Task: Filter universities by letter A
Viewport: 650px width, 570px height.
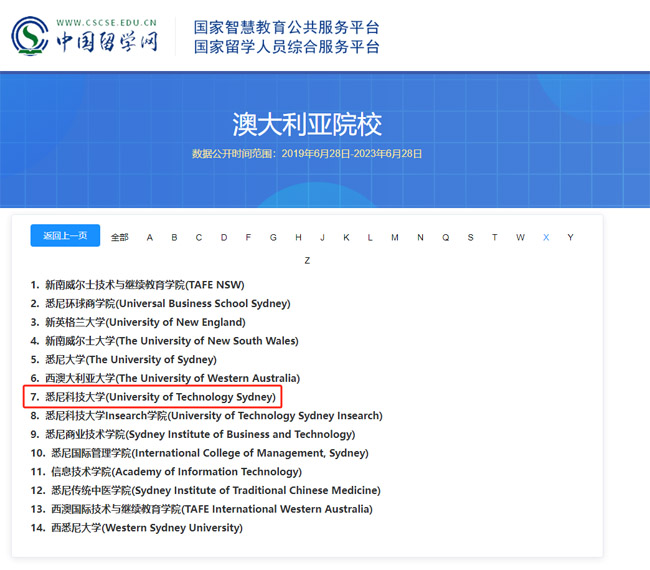Action: 150,238
